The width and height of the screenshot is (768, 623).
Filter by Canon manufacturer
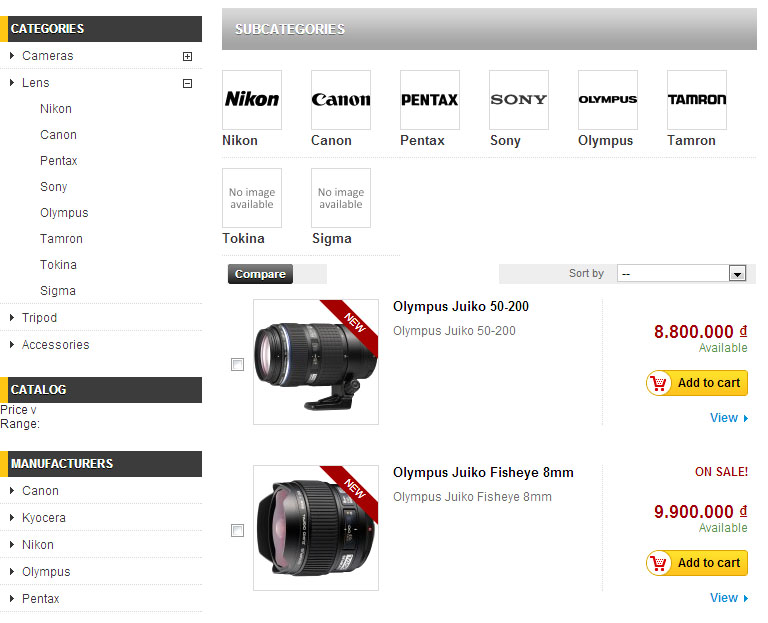pos(40,491)
